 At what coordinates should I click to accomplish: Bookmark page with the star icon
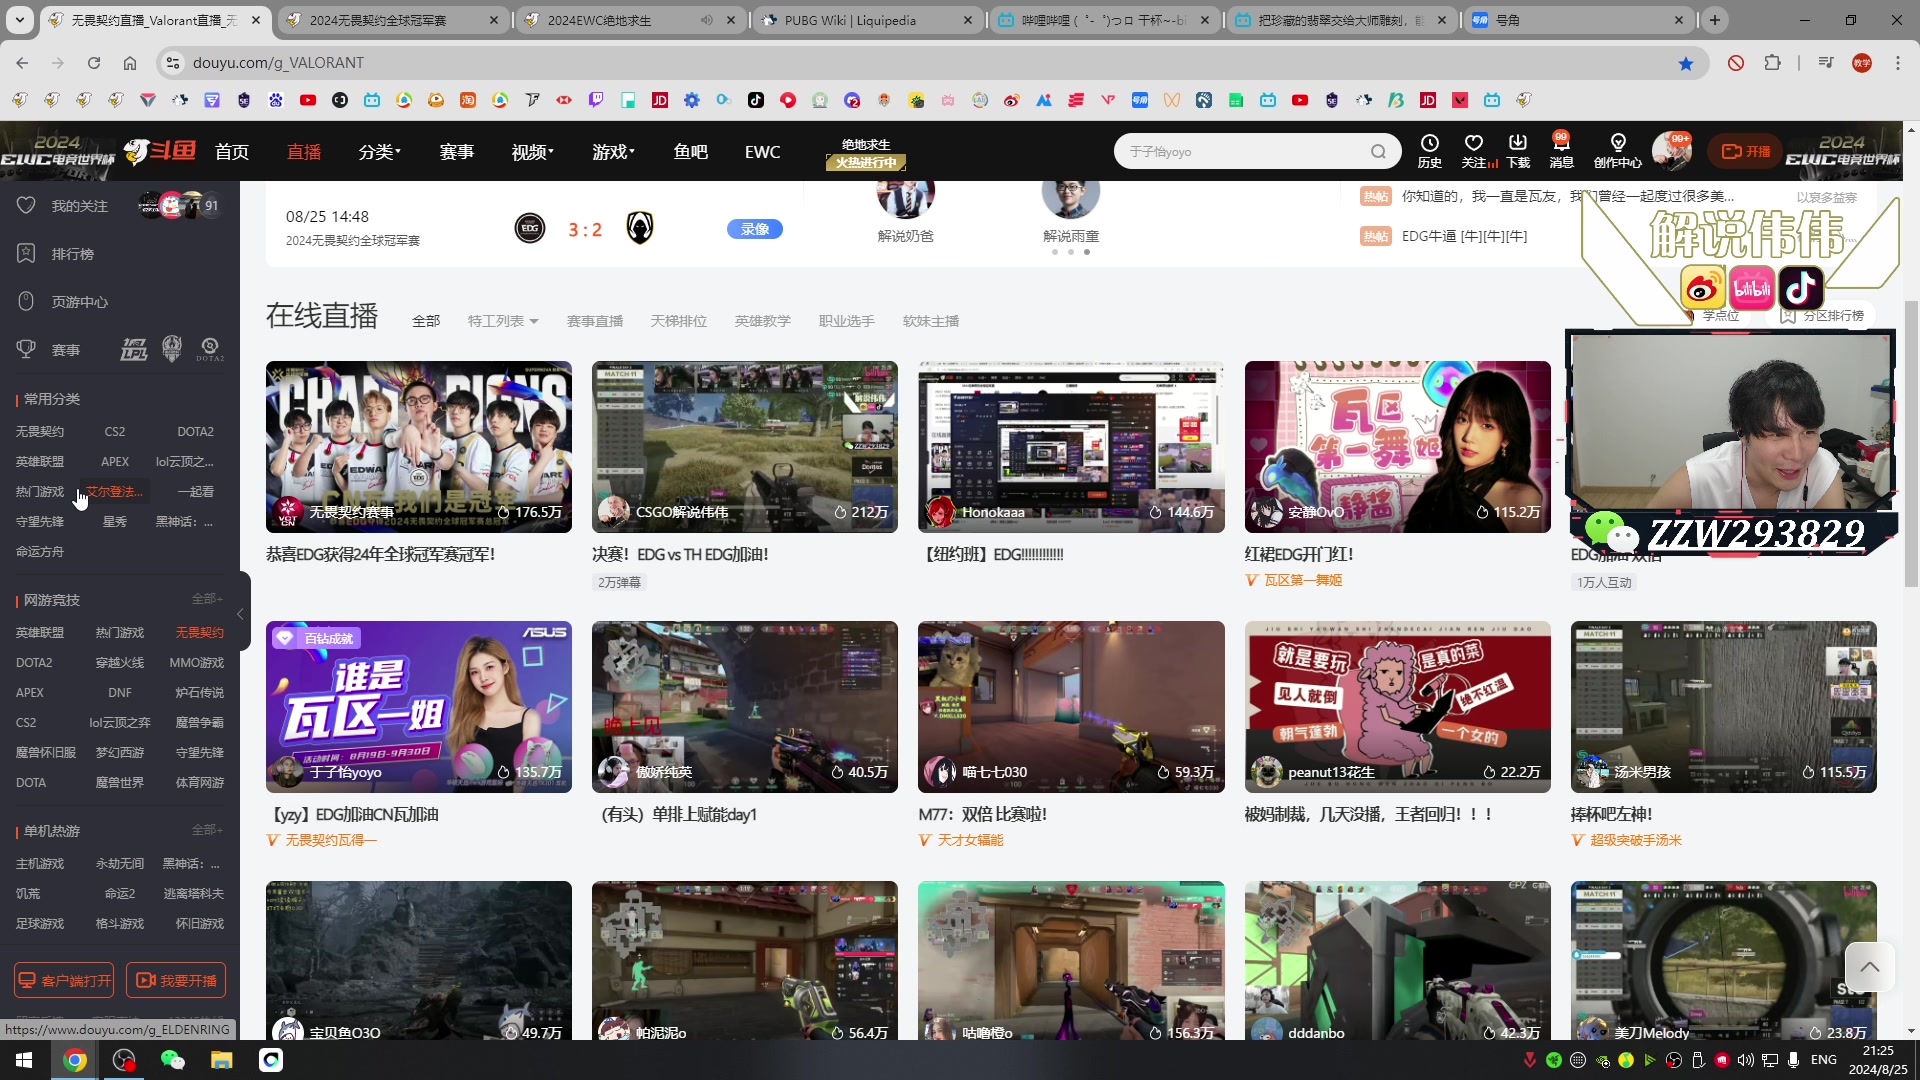1686,63
